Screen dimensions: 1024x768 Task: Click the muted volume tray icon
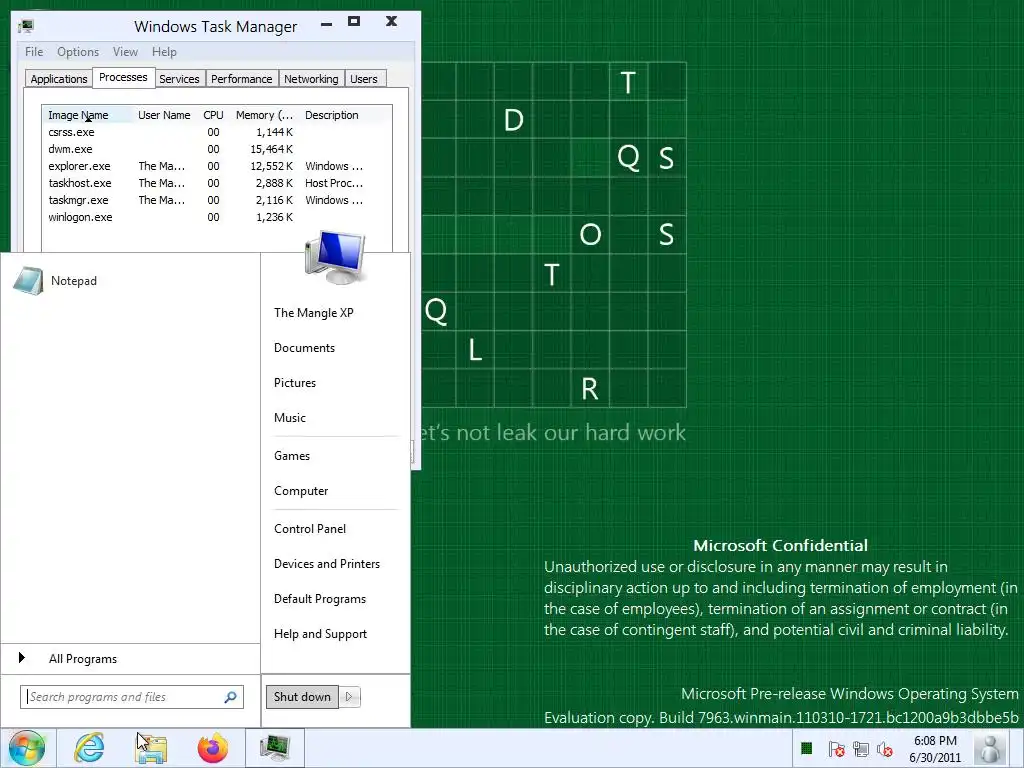click(x=885, y=749)
